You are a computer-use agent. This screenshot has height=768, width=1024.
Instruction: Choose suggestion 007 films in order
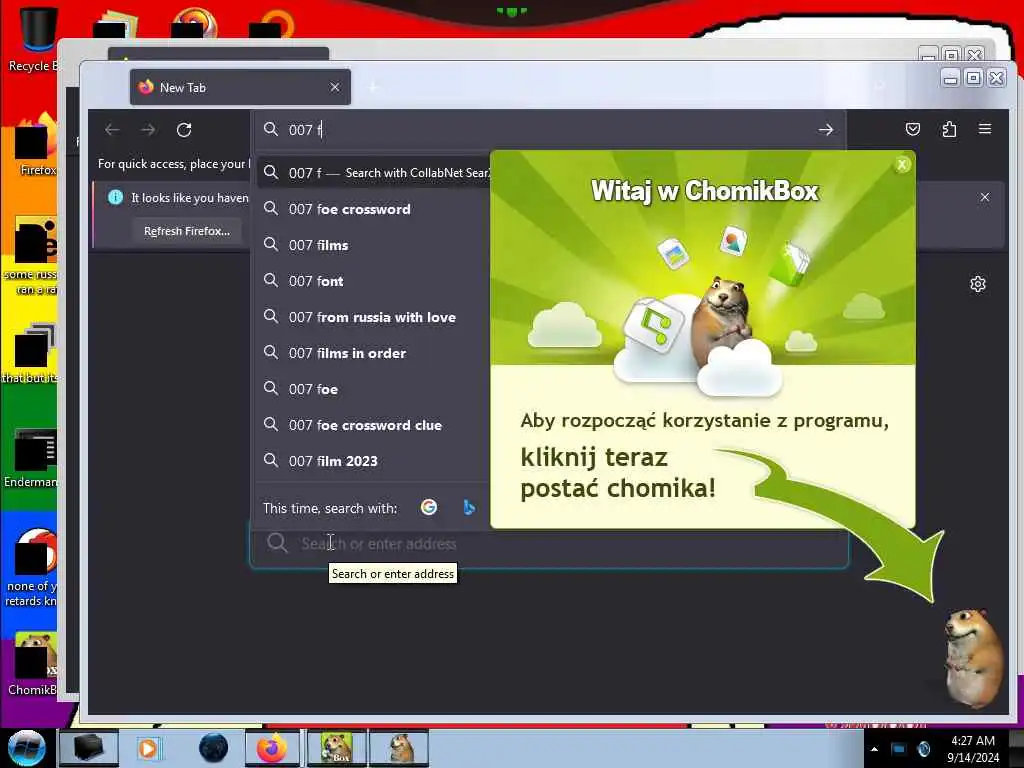point(372,353)
